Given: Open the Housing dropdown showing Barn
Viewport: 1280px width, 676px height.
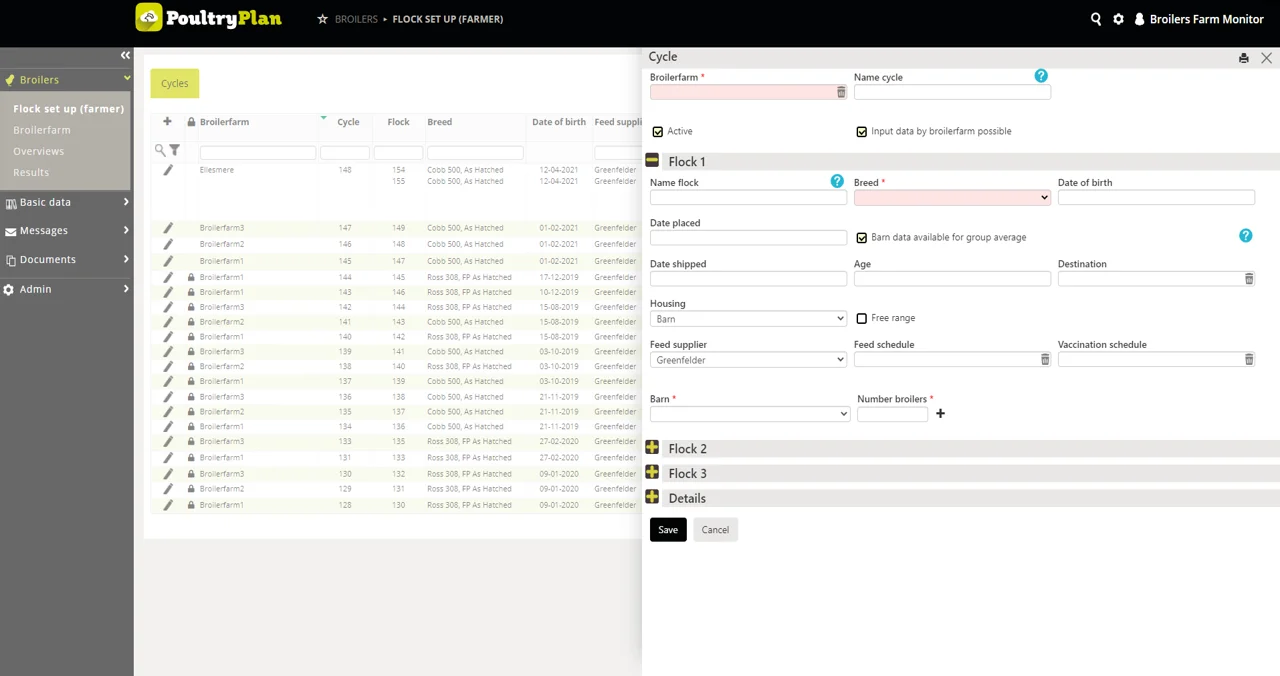Looking at the screenshot, I should pyautogui.click(x=748, y=319).
